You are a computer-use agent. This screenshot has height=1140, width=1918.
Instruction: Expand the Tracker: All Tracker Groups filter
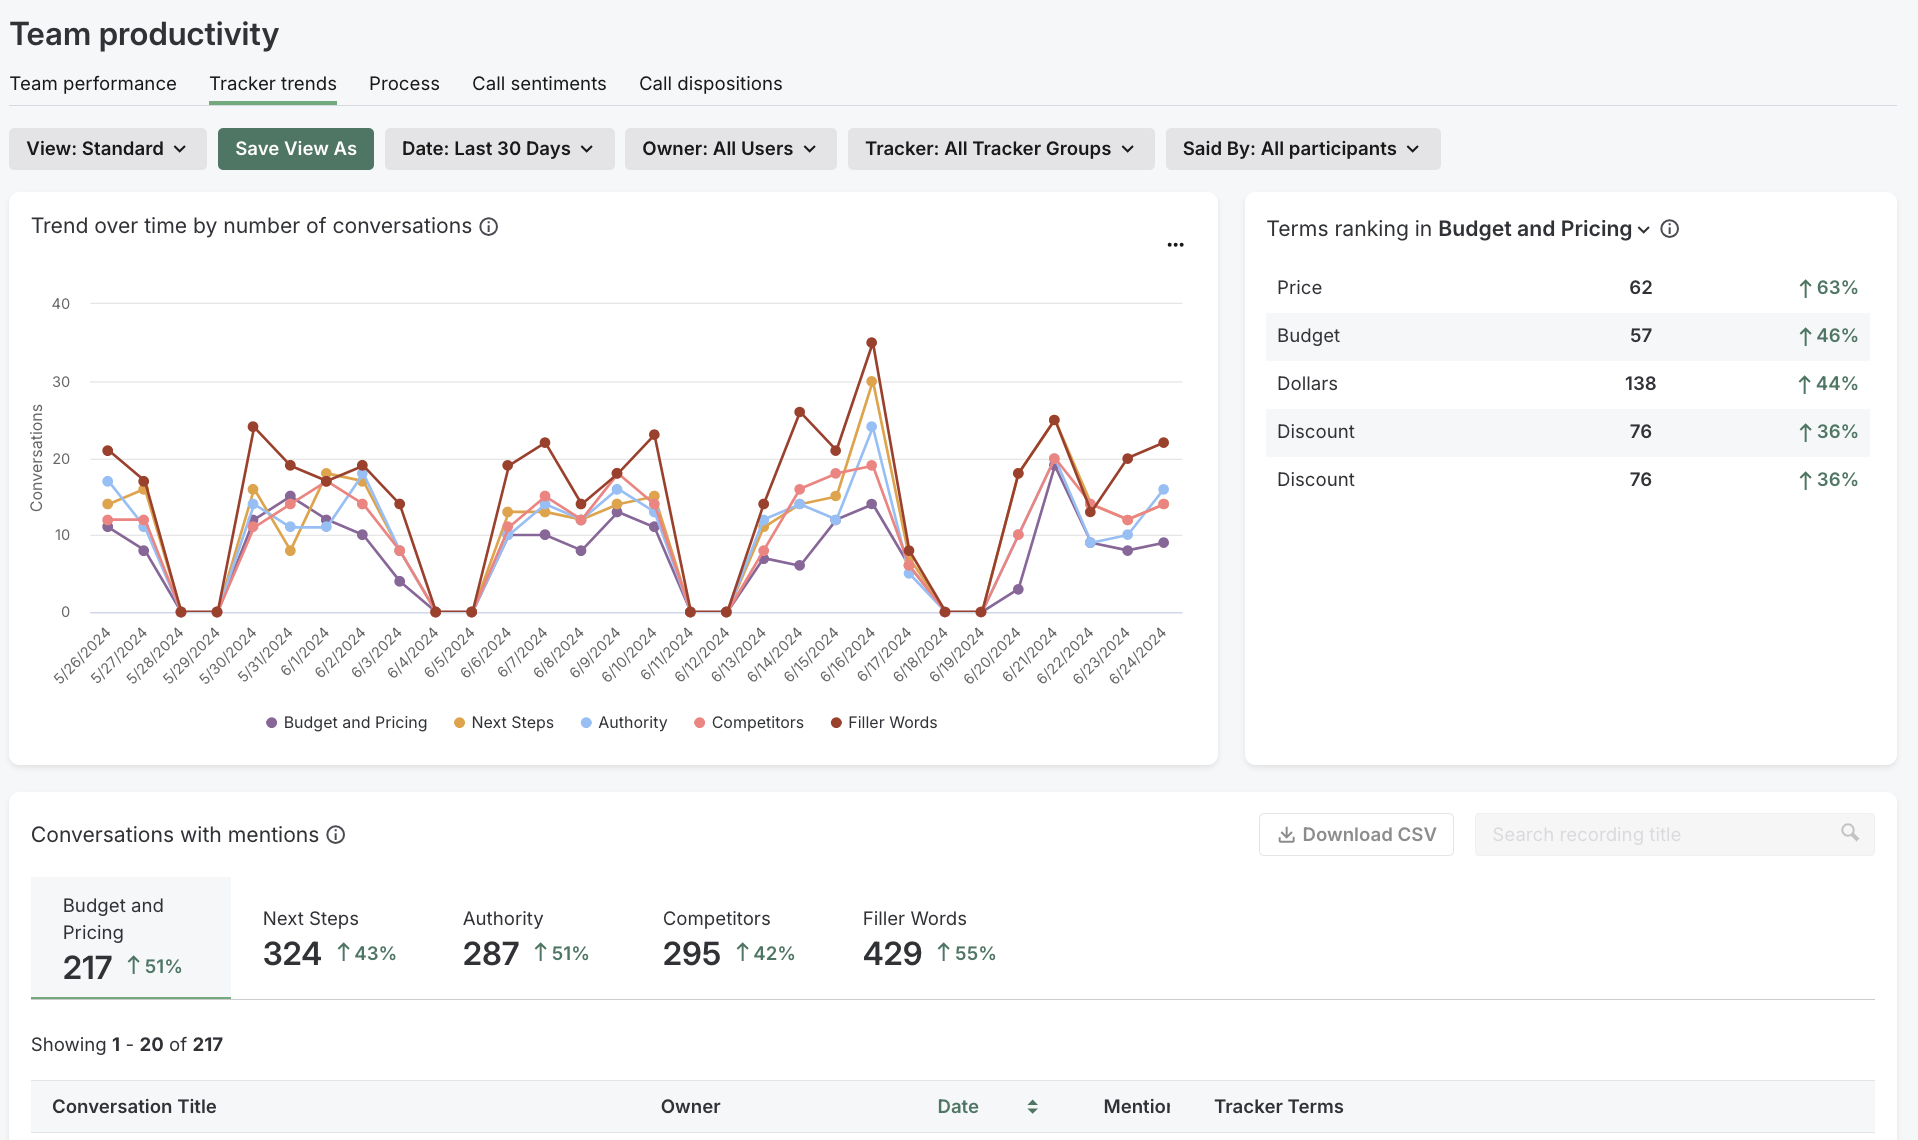pyautogui.click(x=1000, y=148)
